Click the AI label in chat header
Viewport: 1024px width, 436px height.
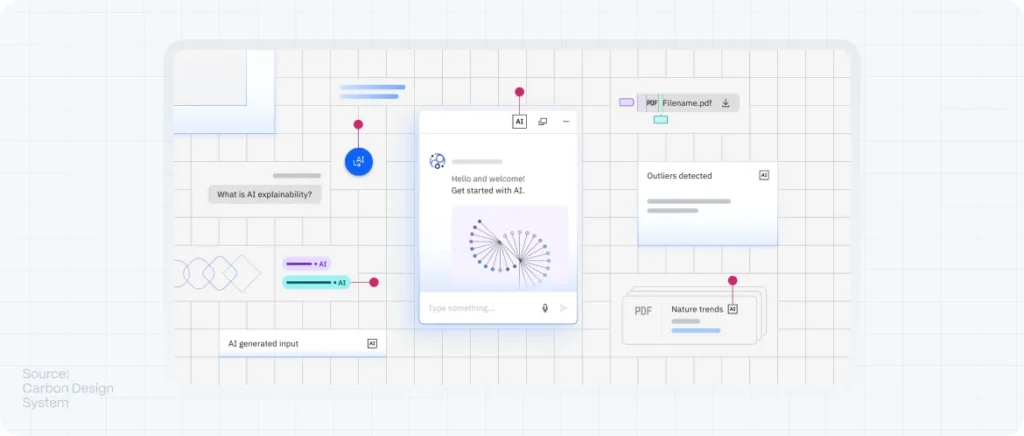coord(519,122)
